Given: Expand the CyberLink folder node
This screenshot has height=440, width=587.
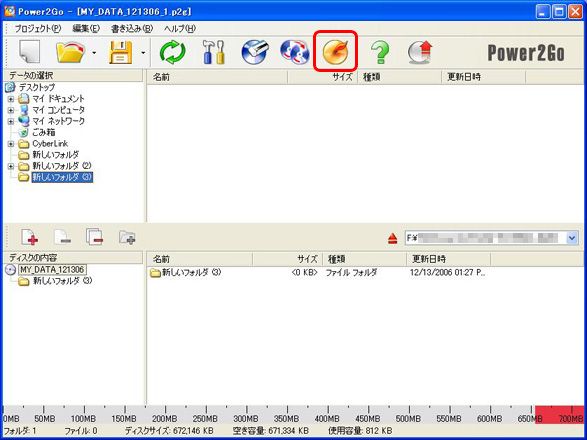Looking at the screenshot, I should tap(10, 144).
